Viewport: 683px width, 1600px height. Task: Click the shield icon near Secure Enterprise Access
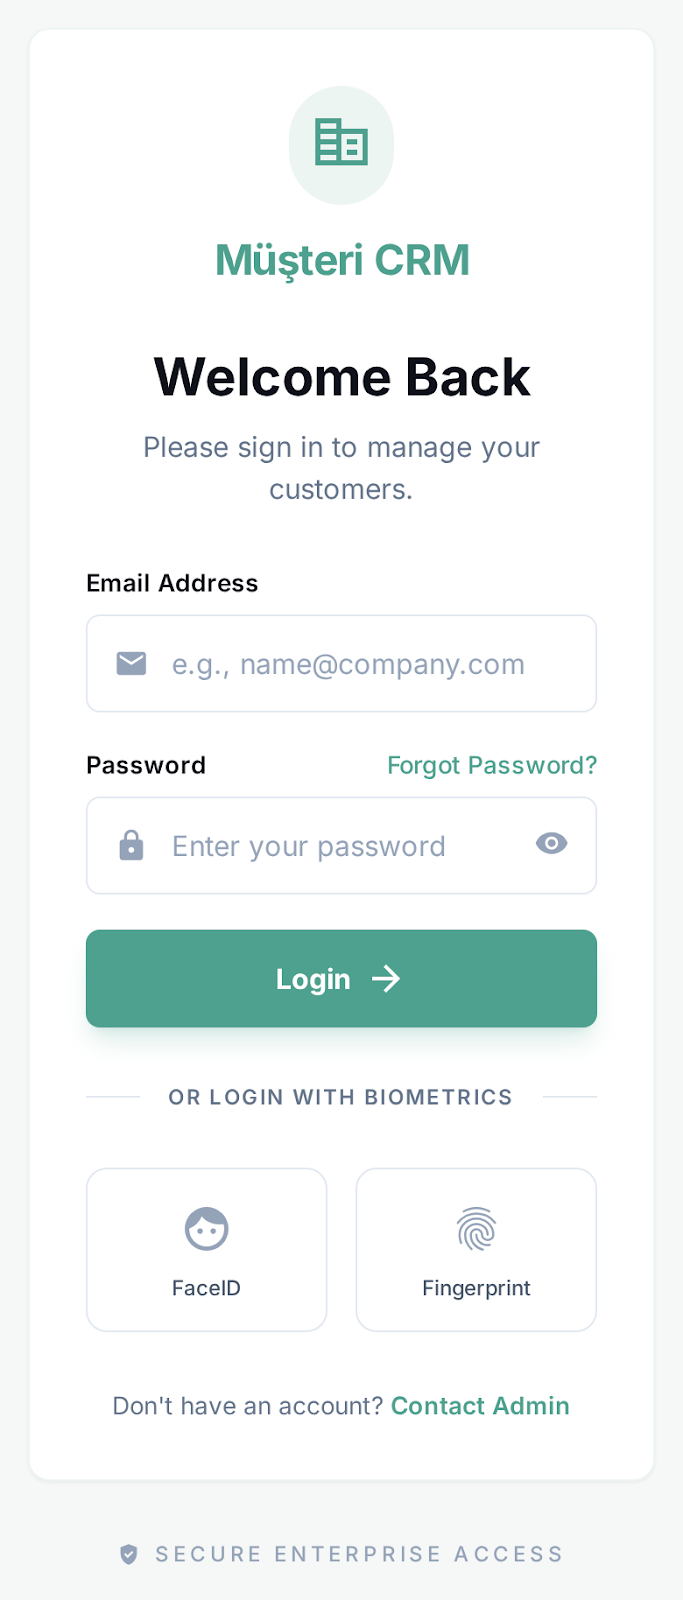(128, 1554)
